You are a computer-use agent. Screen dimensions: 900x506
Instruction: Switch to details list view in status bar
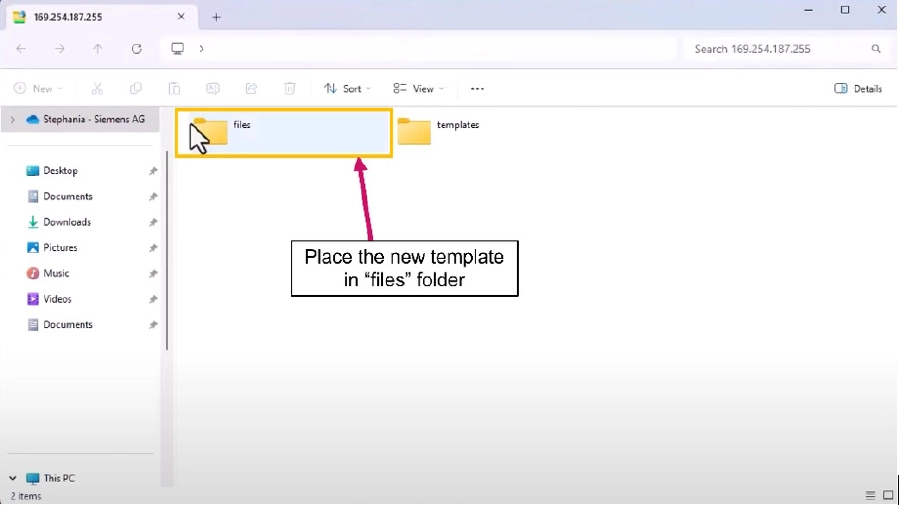[x=871, y=496]
